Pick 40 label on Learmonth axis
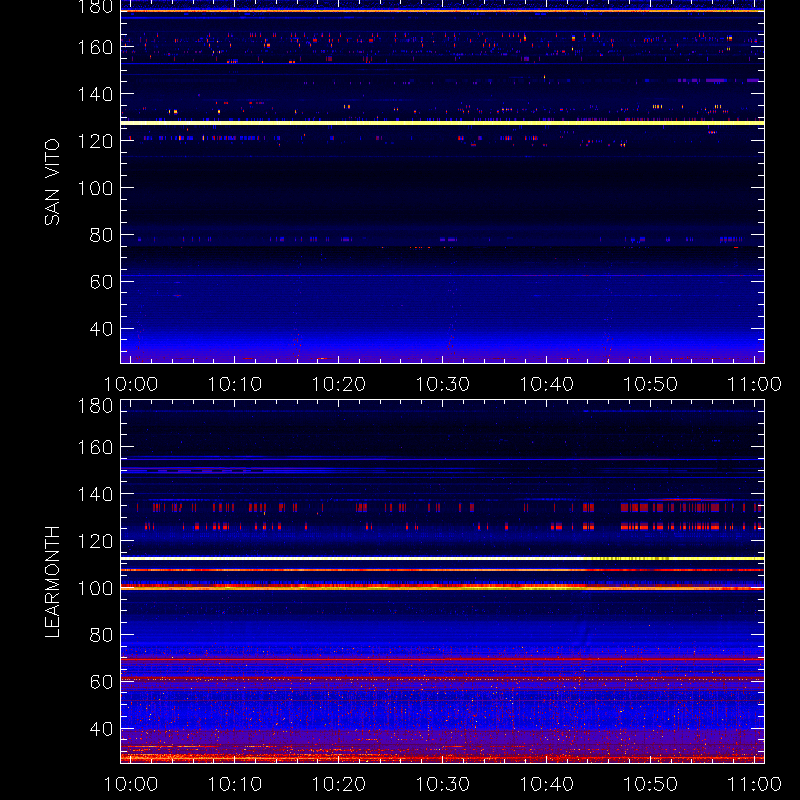 [x=101, y=729]
